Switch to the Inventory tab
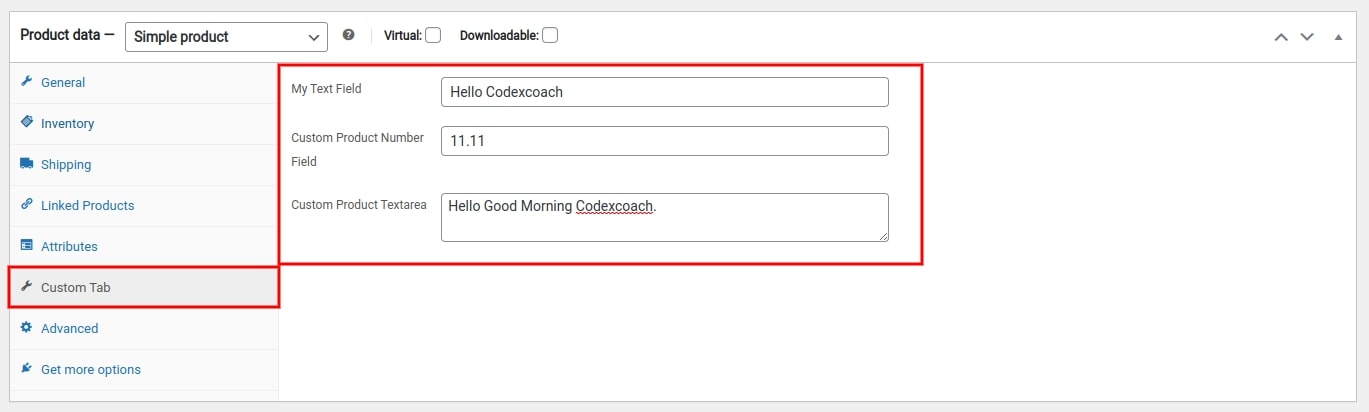 pos(67,123)
